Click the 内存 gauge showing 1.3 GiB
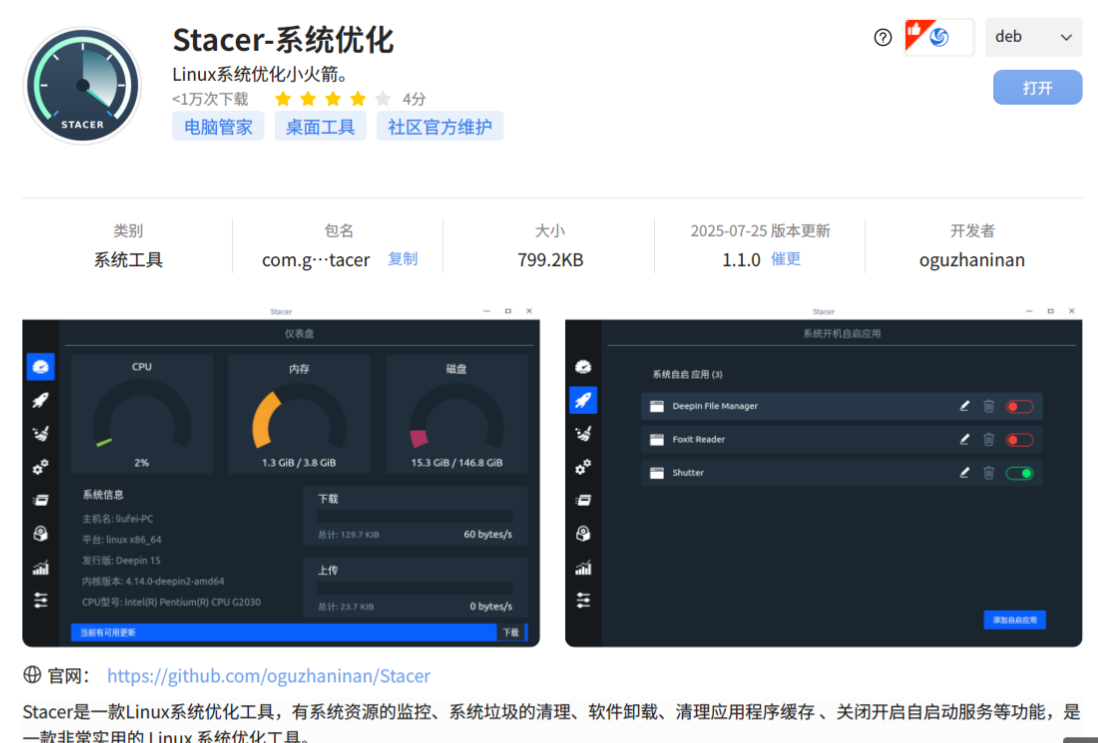This screenshot has width=1098, height=743. click(299, 415)
